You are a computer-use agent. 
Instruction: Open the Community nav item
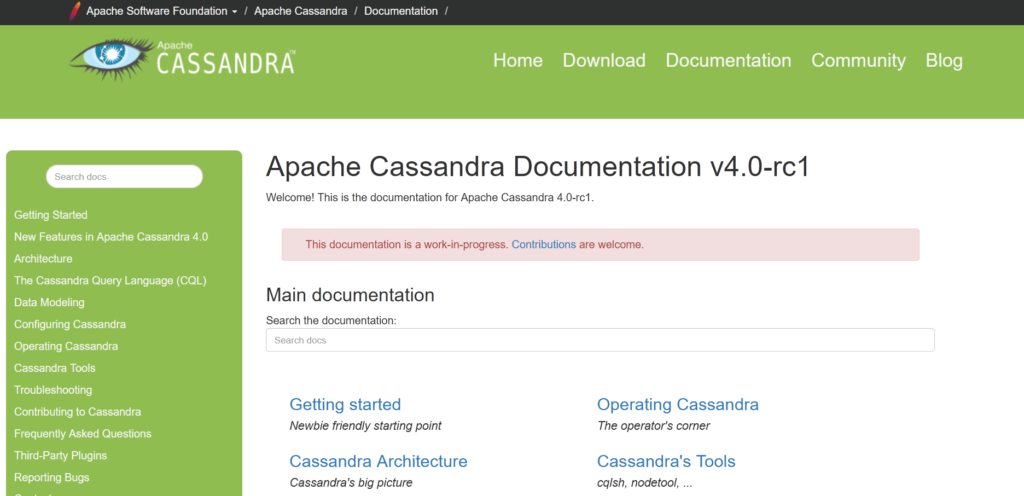pyautogui.click(x=858, y=61)
